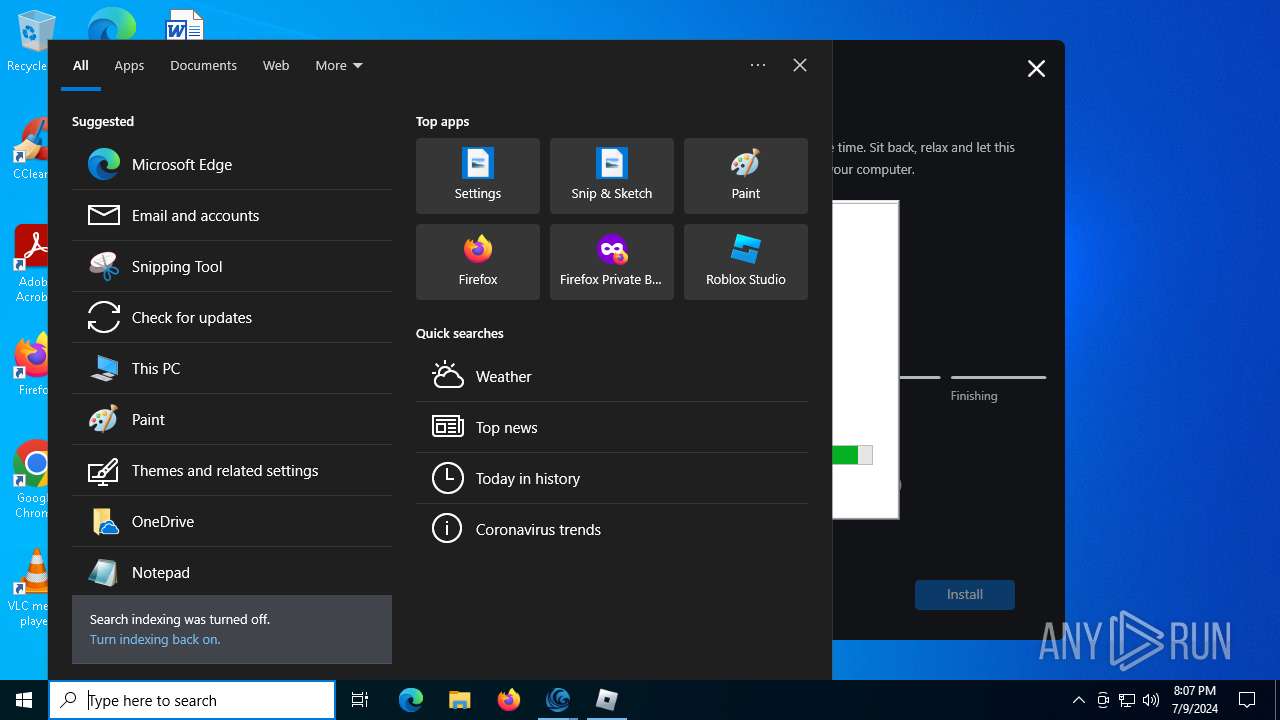Screen dimensions: 1280x720
Task: Show hidden system tray icons
Action: (x=1078, y=700)
